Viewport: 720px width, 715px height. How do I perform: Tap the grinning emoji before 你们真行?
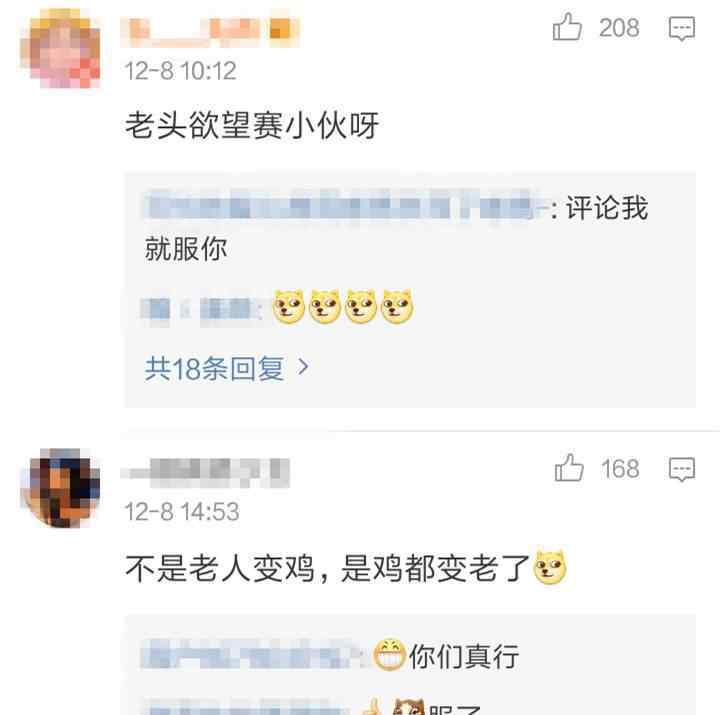389,654
